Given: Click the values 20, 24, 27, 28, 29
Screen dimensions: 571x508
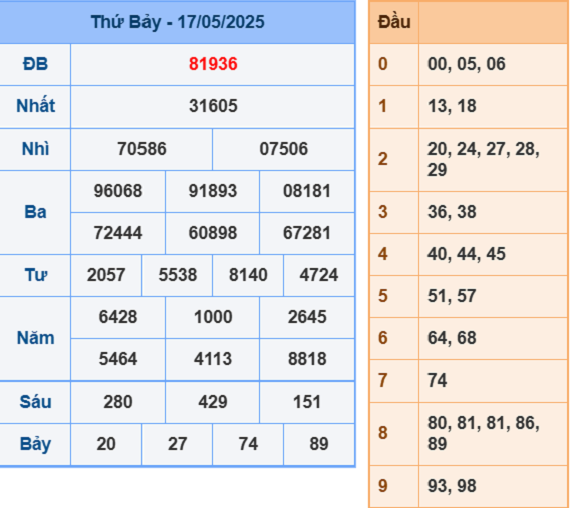Looking at the screenshot, I should [483, 160].
